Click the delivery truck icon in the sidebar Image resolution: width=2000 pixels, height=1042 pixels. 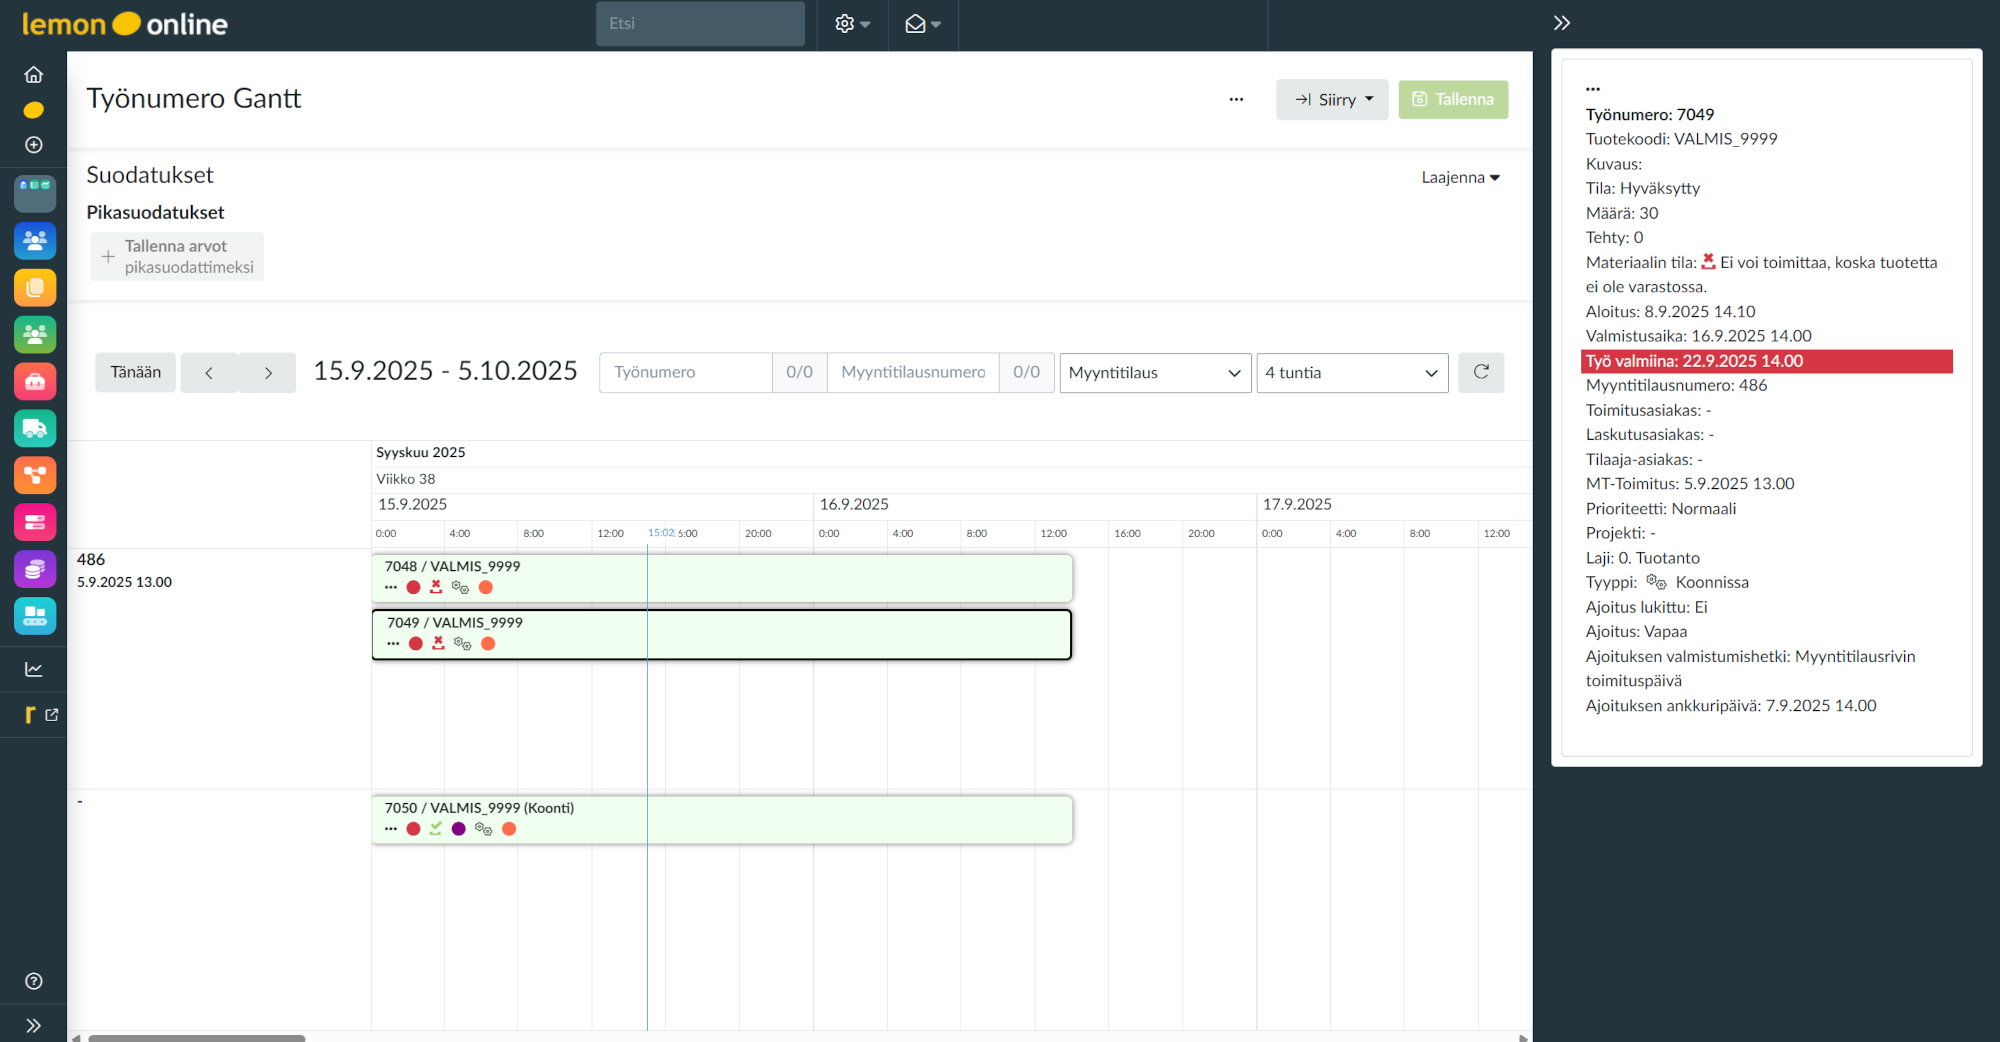pos(34,428)
